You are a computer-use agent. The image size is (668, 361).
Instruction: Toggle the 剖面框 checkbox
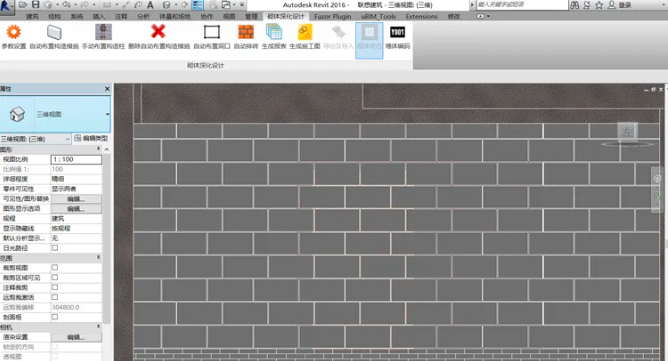(55, 317)
